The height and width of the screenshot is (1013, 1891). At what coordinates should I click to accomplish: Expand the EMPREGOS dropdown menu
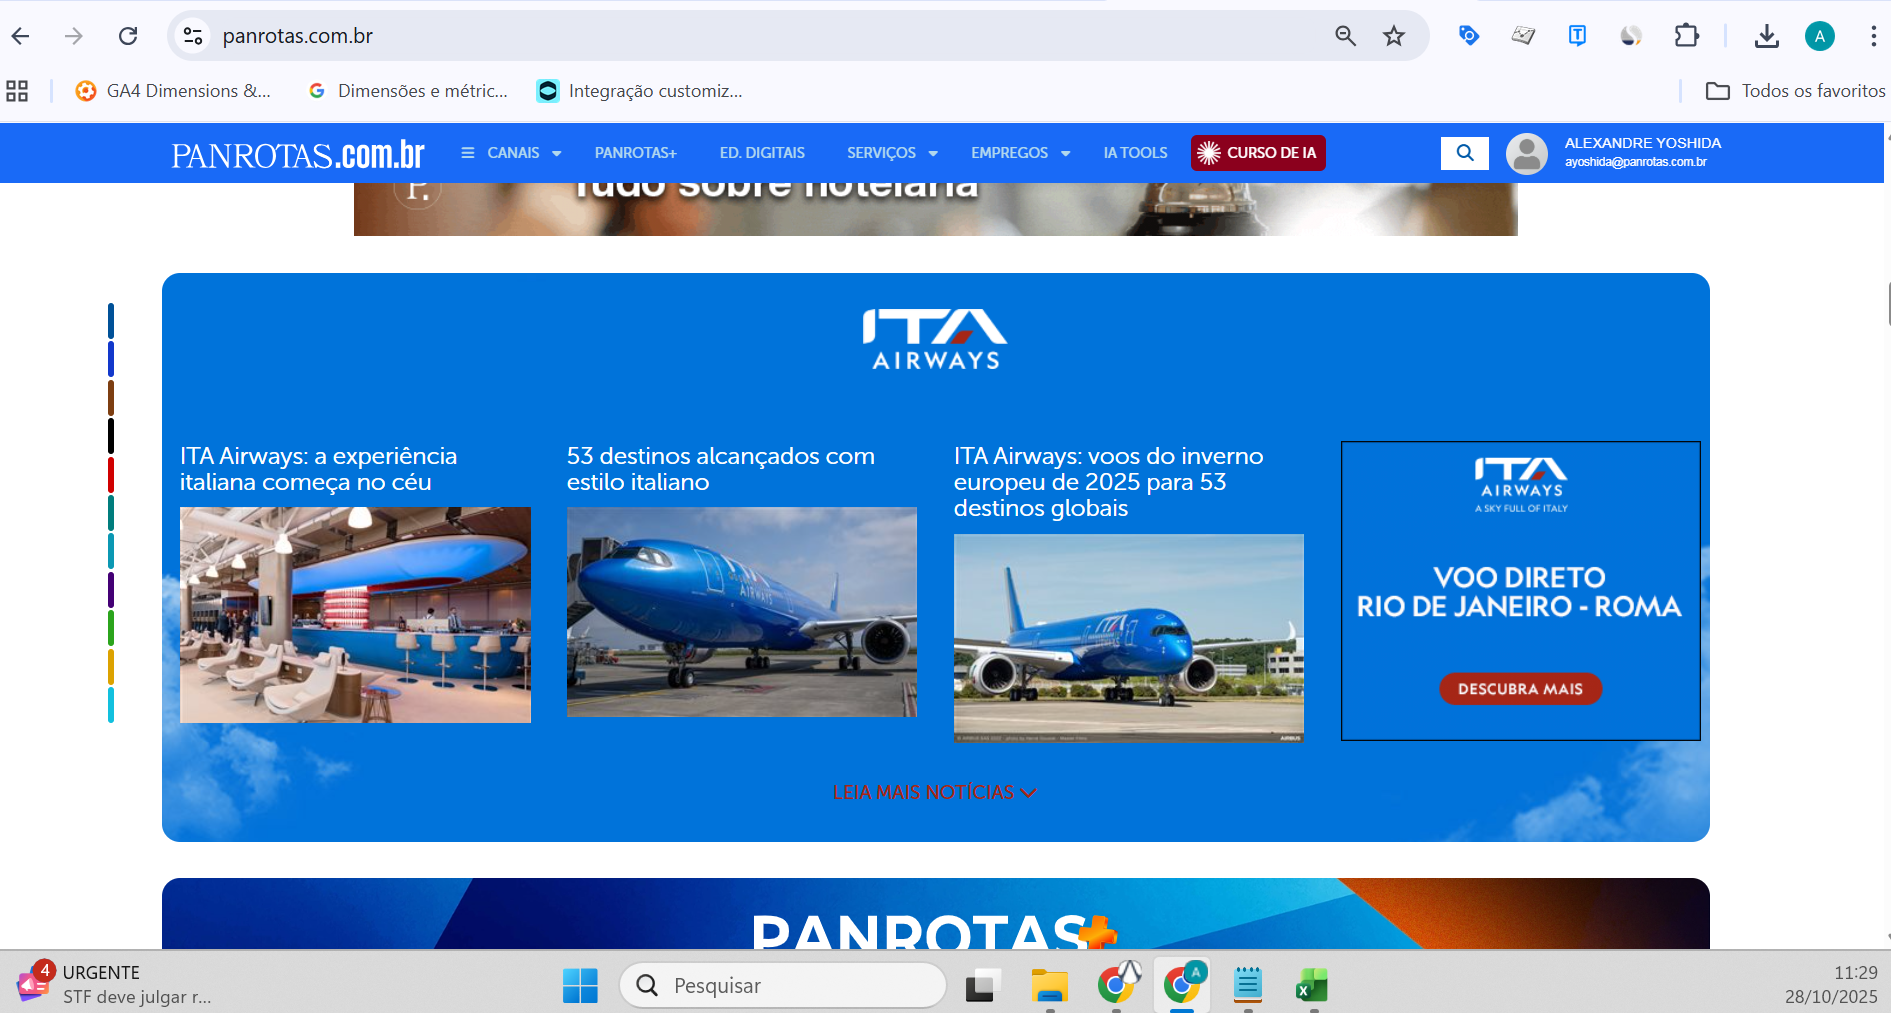click(1019, 153)
